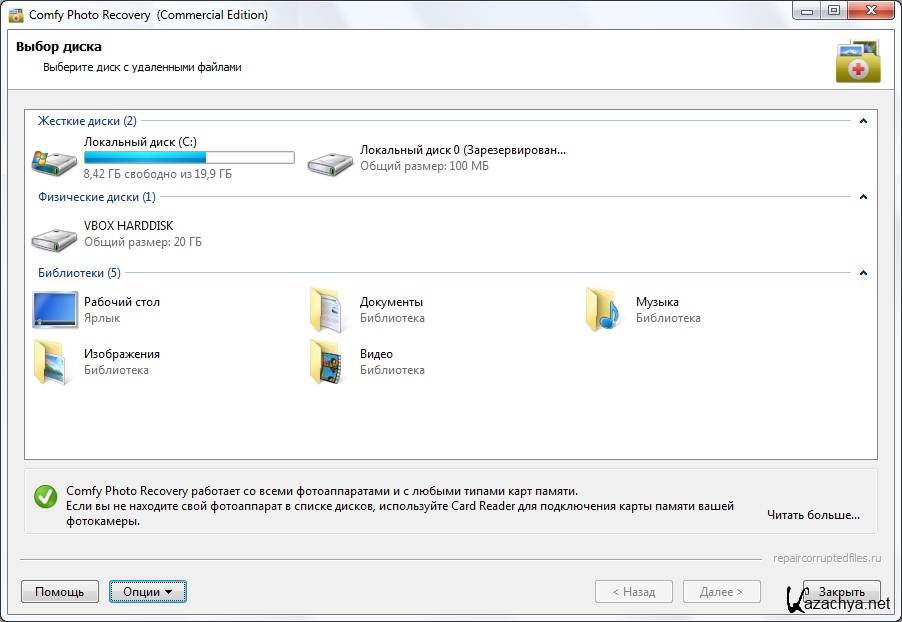
Task: Pick the Изображения library folder icon
Action: pos(52,362)
